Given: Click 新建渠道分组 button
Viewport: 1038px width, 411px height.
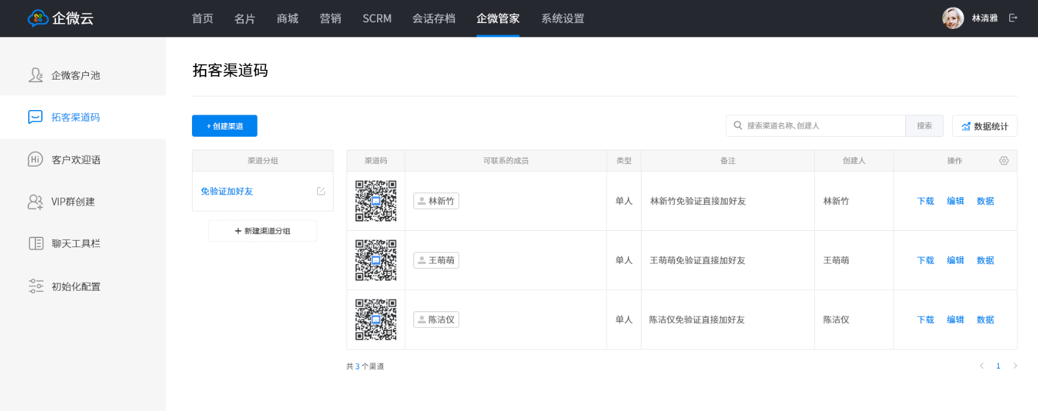Looking at the screenshot, I should point(263,231).
